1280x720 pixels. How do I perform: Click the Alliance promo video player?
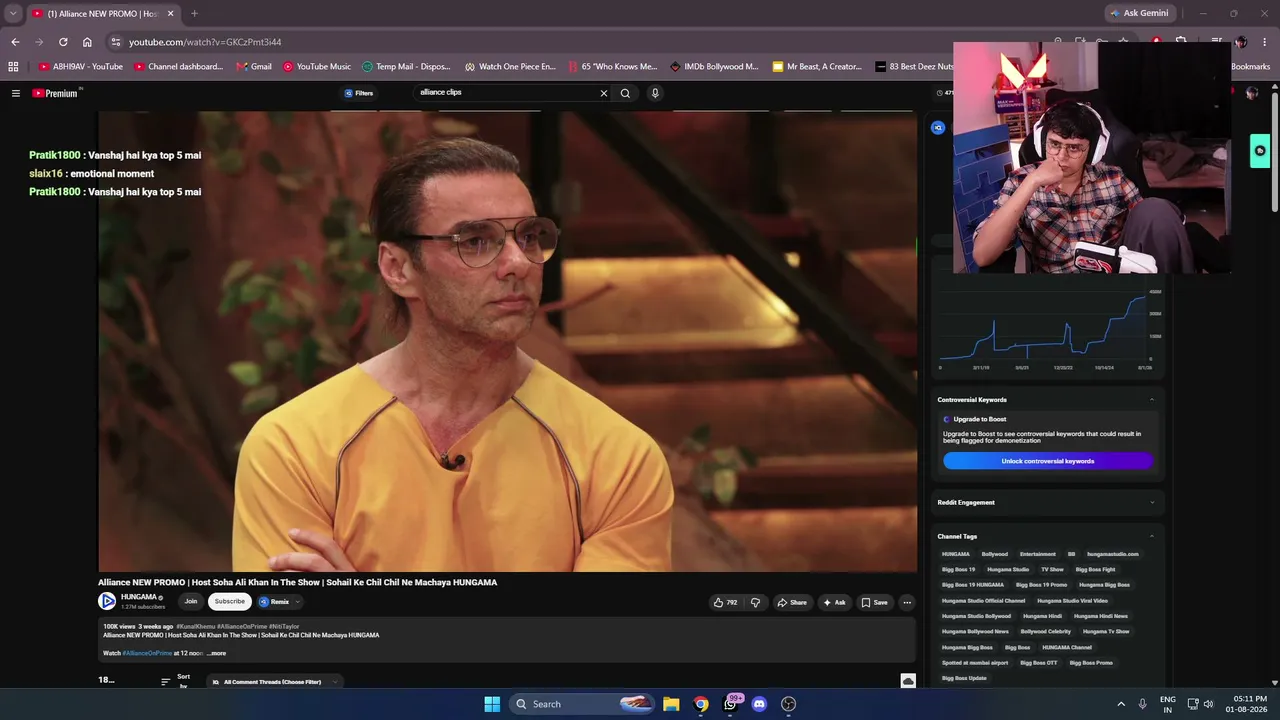tap(507, 341)
